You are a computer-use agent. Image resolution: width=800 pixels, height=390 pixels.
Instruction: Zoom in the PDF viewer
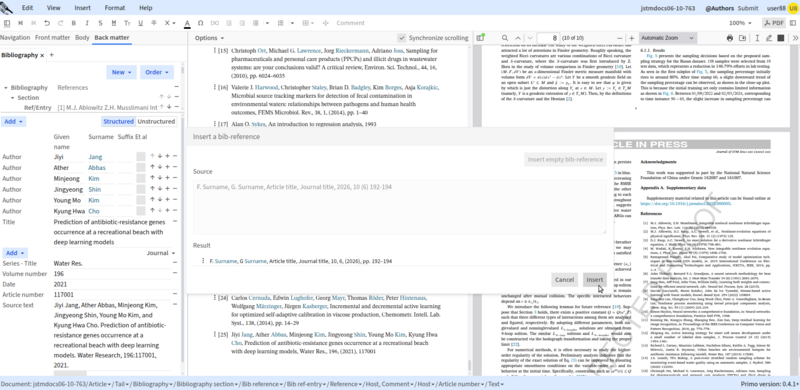click(x=632, y=38)
